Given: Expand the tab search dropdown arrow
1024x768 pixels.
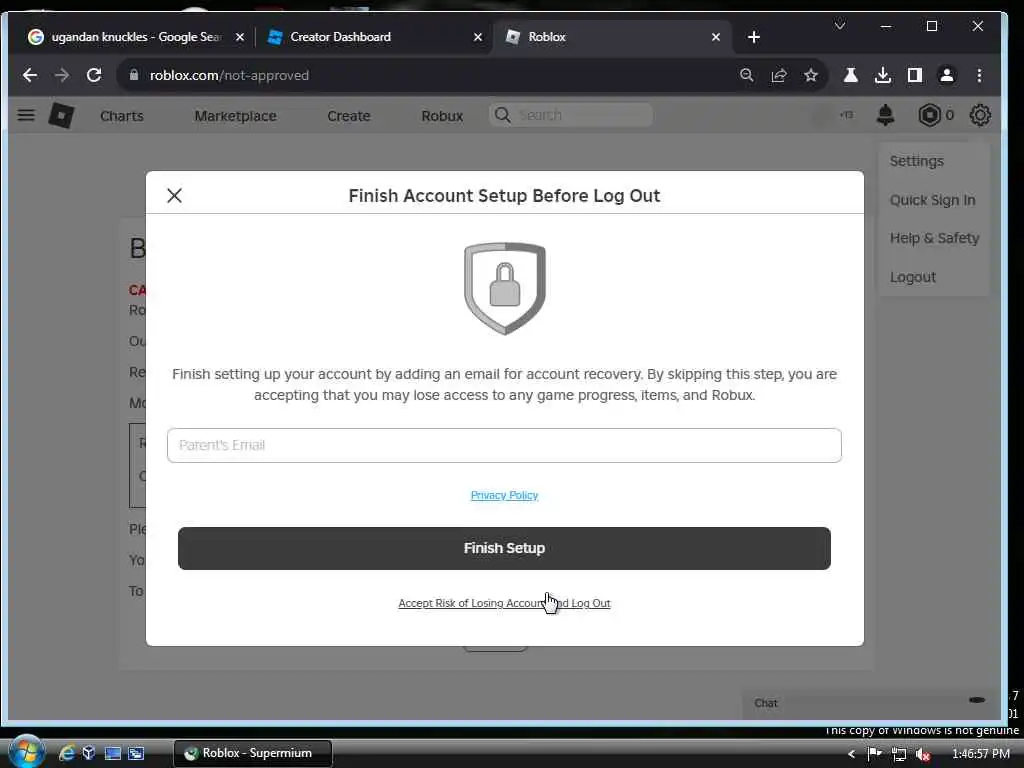Looking at the screenshot, I should point(840,25).
